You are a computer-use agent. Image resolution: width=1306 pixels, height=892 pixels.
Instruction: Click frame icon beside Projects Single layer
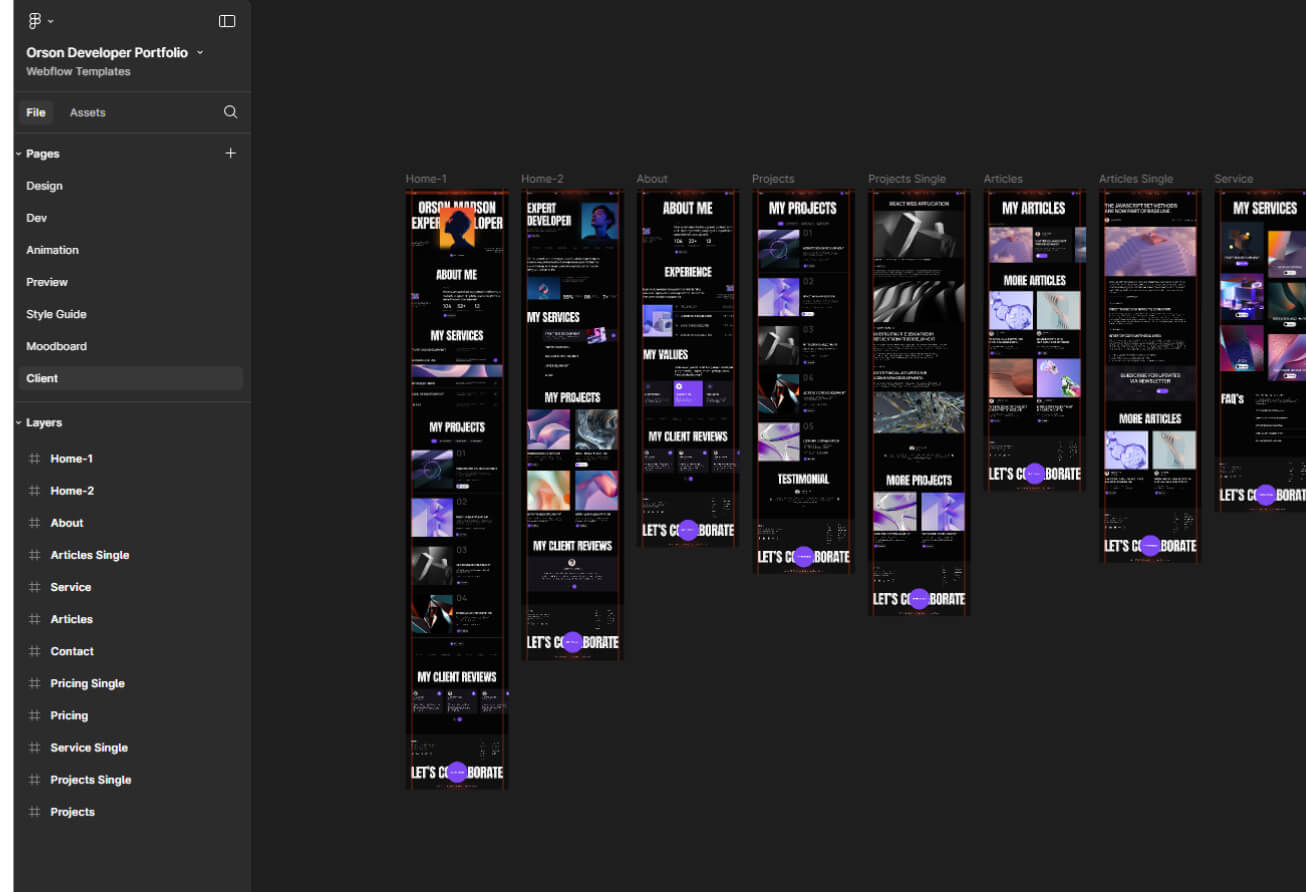[34, 779]
